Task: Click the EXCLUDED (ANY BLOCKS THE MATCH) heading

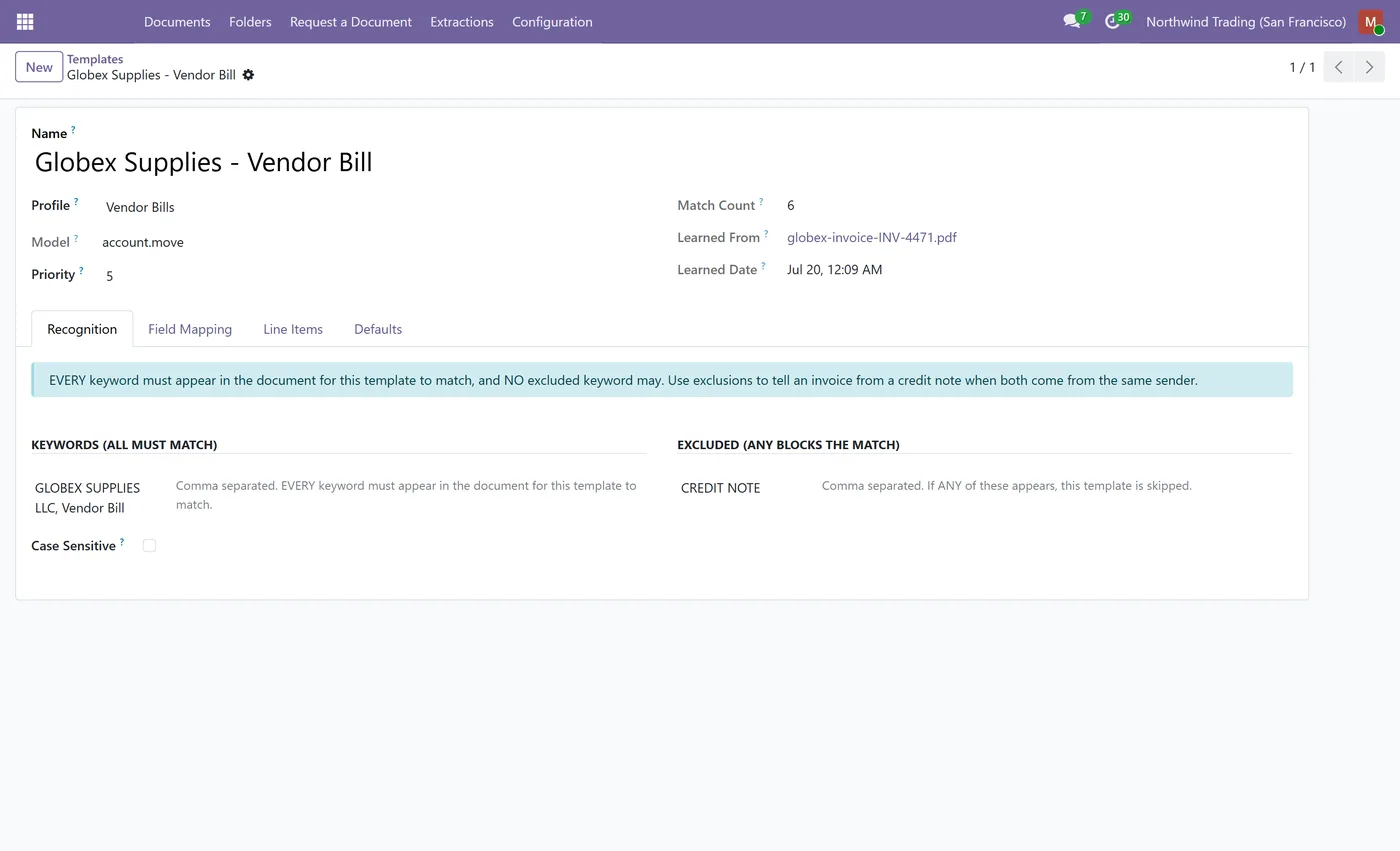Action: tap(788, 444)
